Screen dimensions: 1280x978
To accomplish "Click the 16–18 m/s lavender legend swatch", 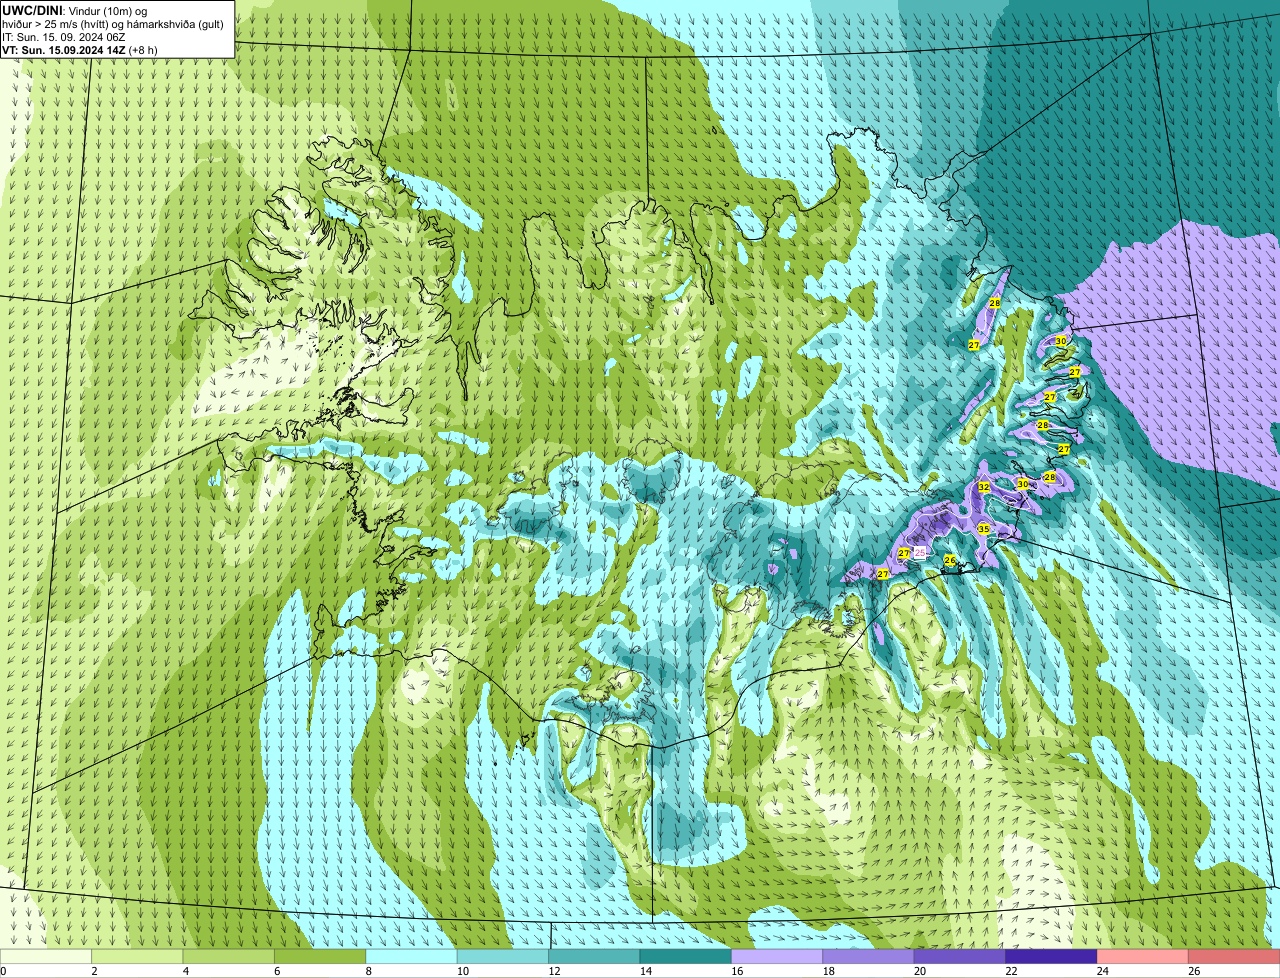I will click(777, 956).
